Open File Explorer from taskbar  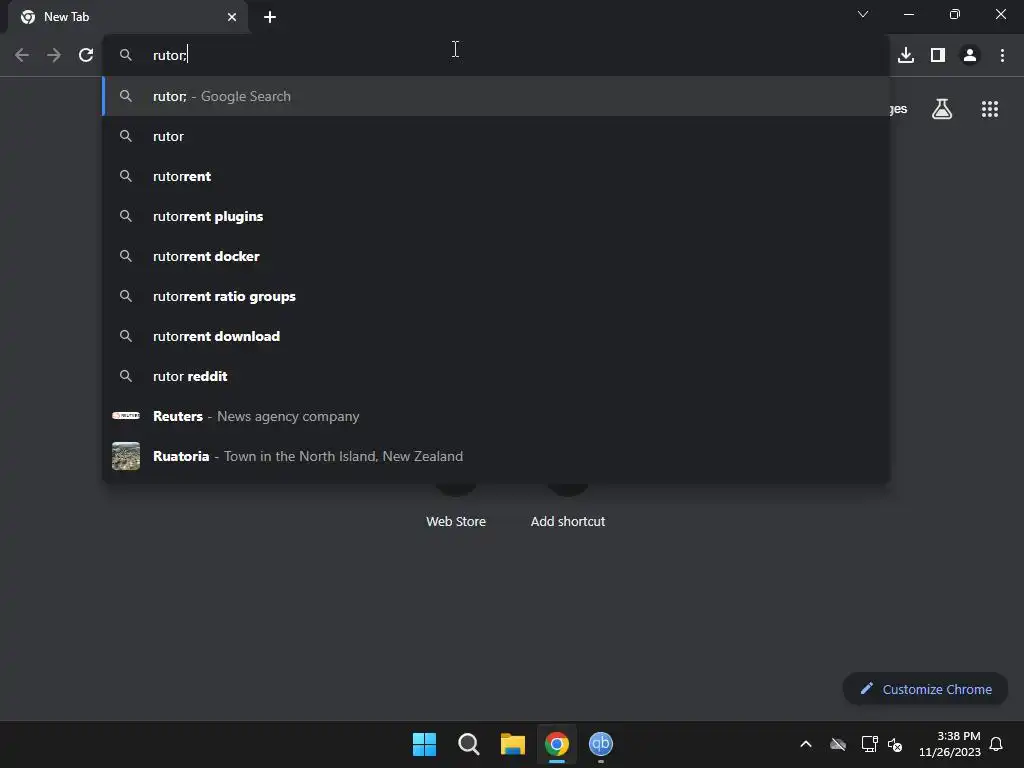point(513,744)
